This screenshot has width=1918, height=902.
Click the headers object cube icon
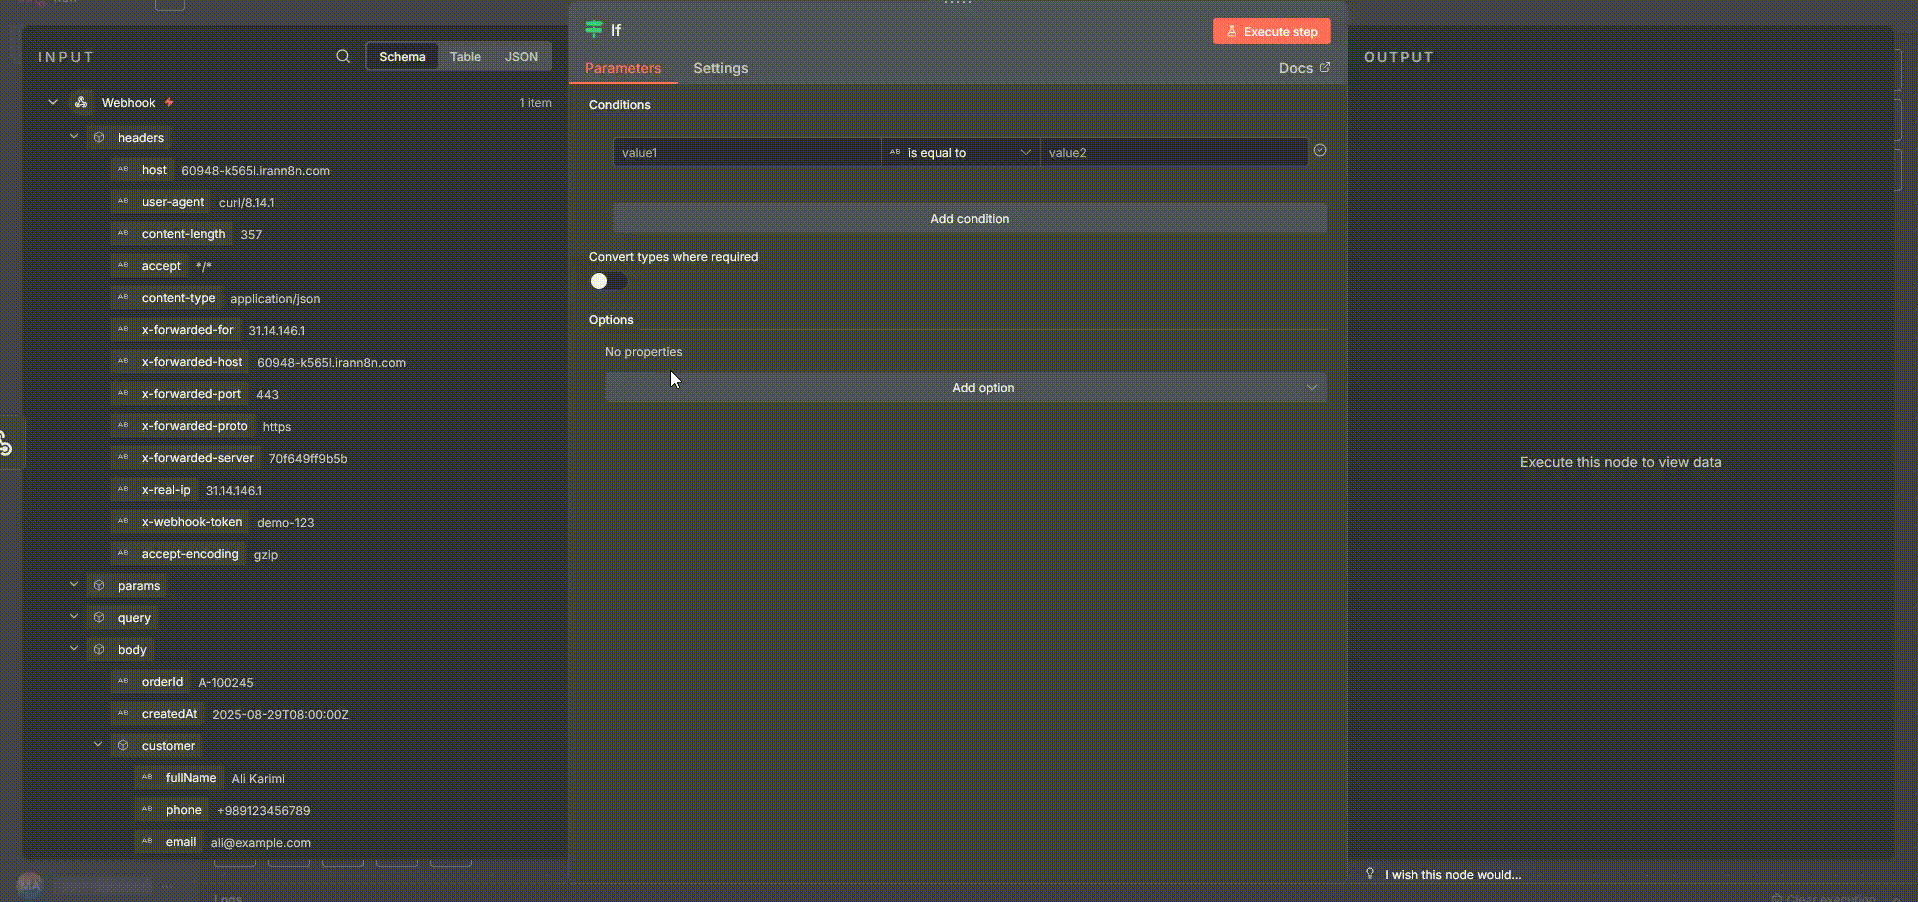point(99,138)
